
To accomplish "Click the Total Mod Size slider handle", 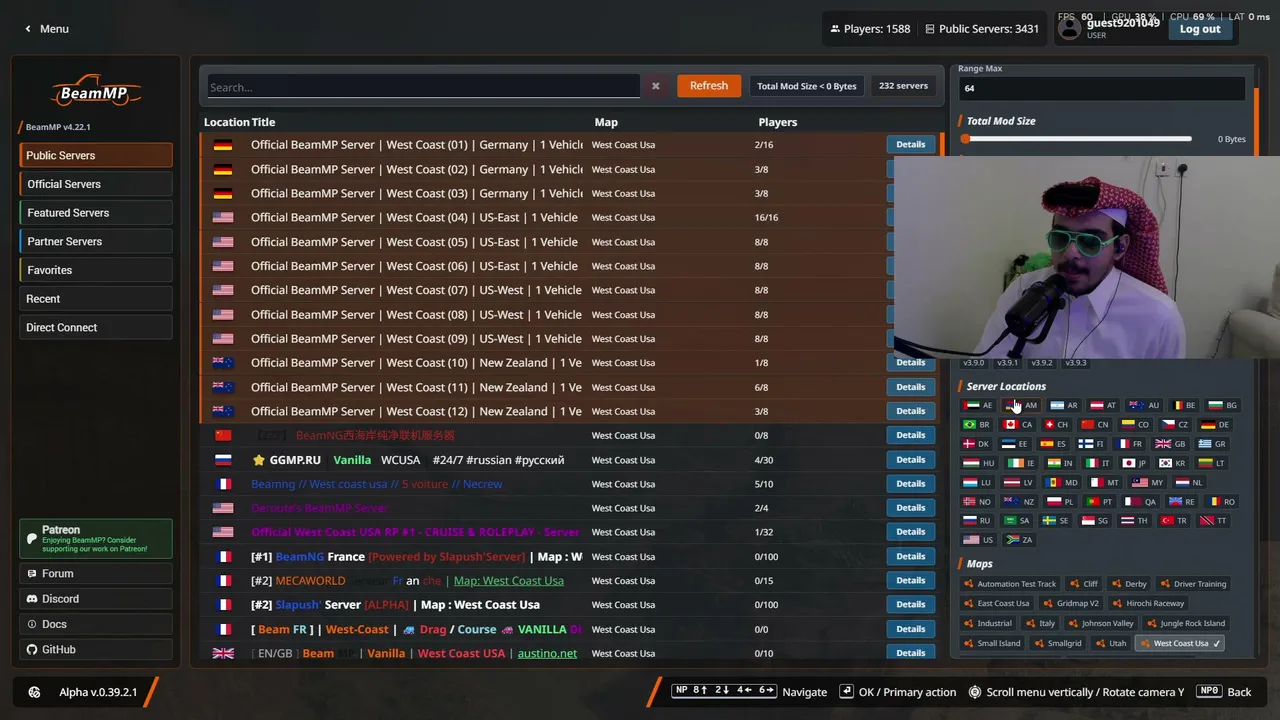I will tap(966, 139).
